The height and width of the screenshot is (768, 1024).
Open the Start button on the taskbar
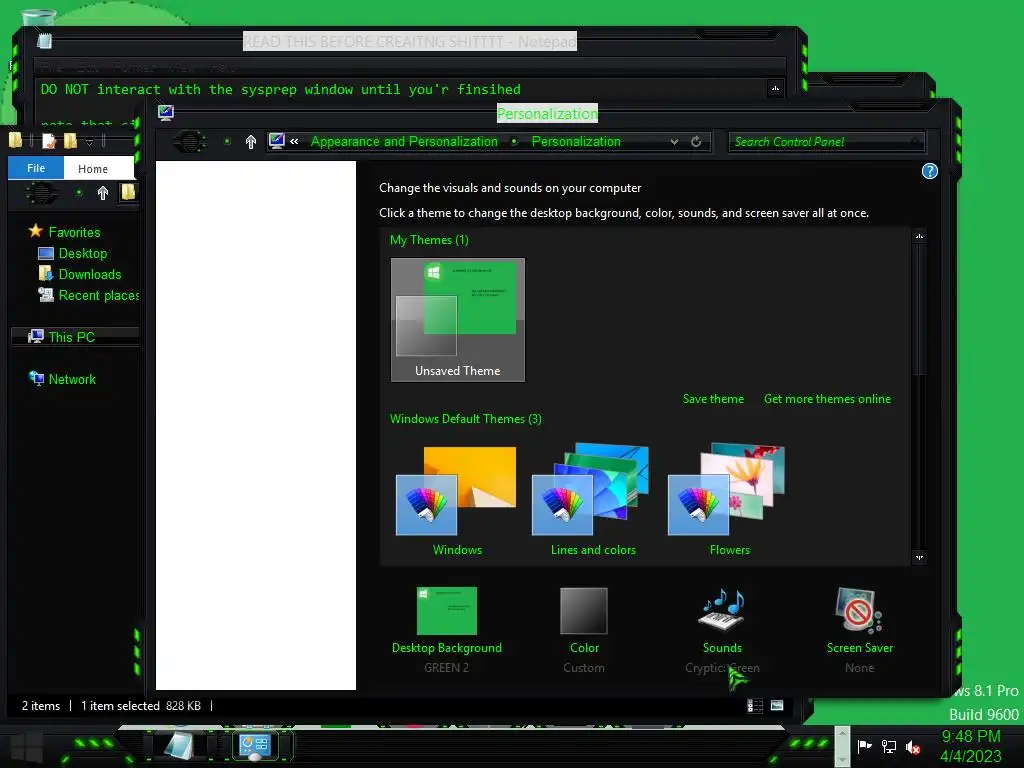27,746
